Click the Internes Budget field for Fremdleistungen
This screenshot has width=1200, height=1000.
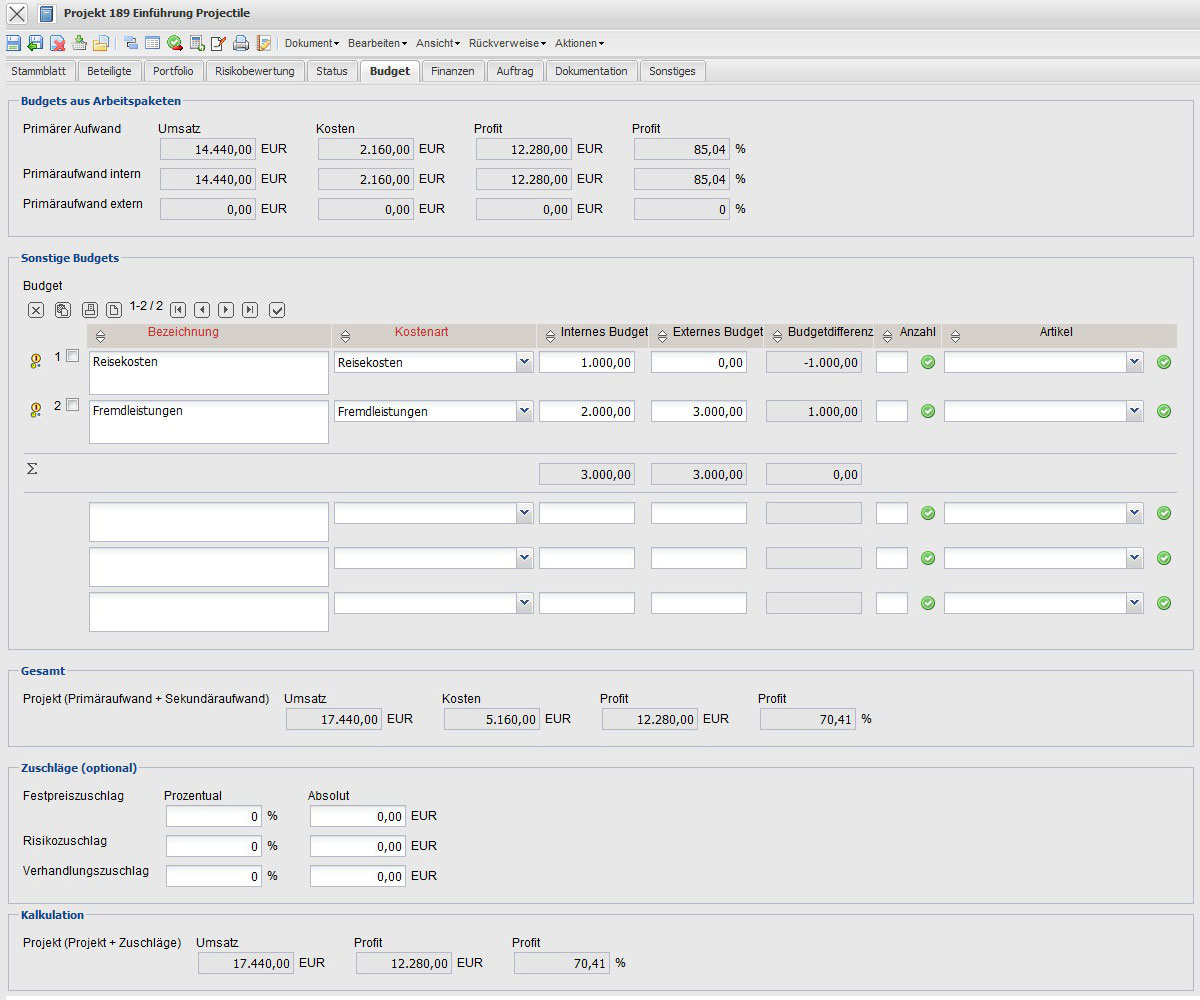[x=587, y=411]
